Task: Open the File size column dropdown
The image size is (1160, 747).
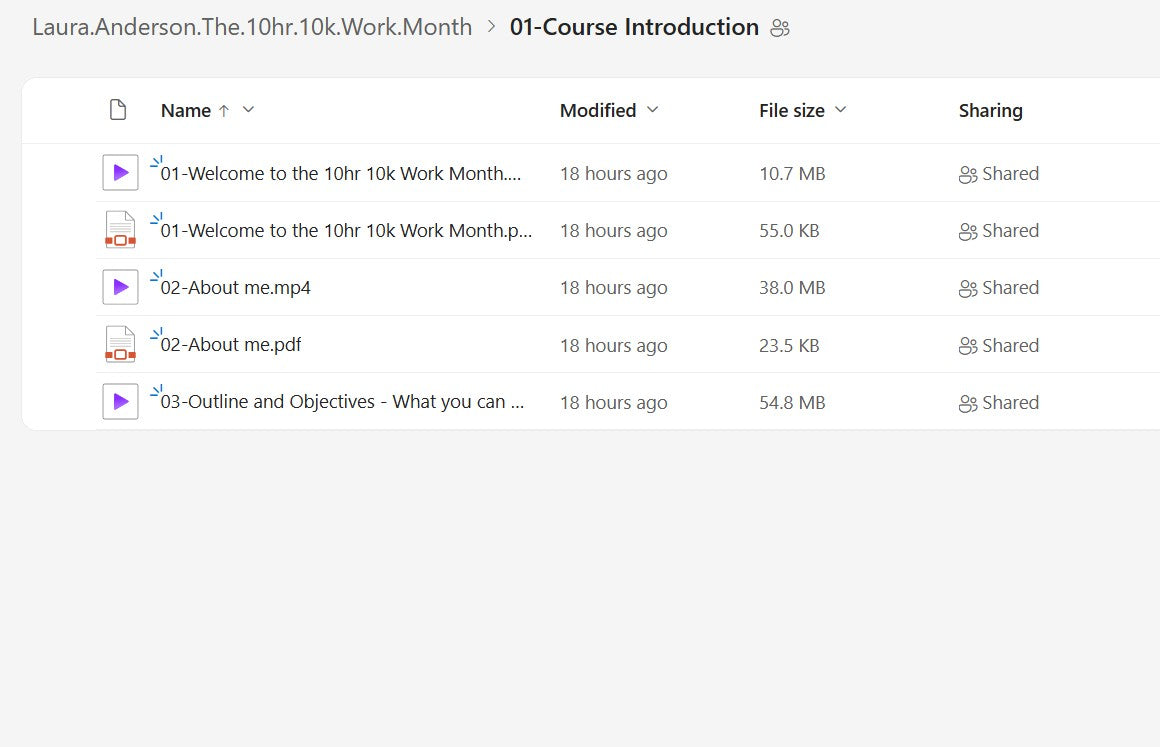Action: pos(840,110)
